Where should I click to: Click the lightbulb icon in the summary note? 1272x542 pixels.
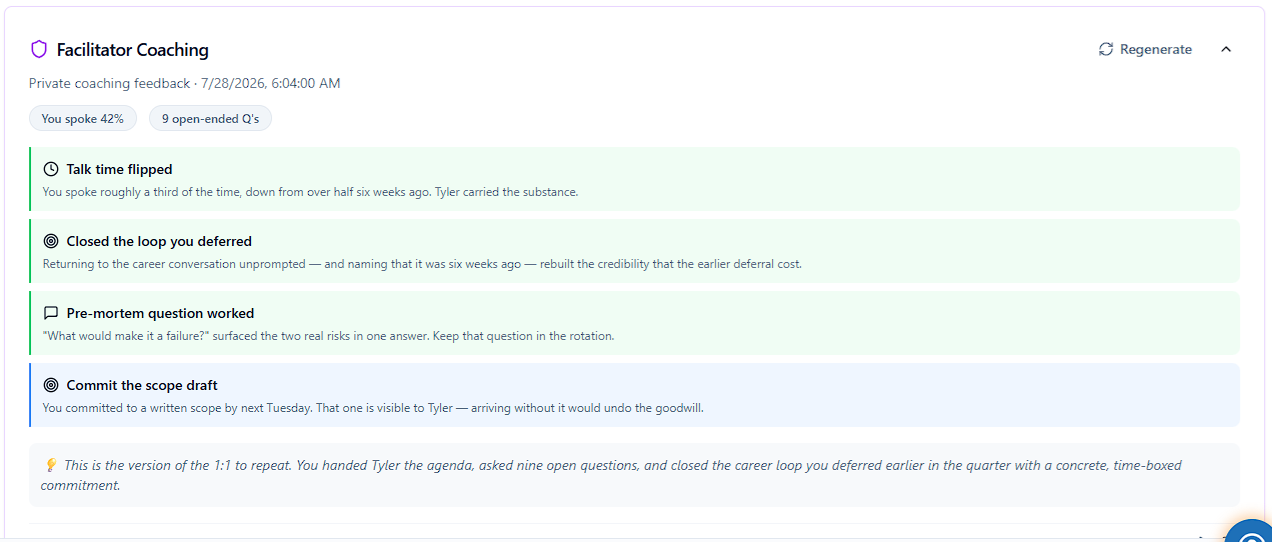[x=50, y=465]
